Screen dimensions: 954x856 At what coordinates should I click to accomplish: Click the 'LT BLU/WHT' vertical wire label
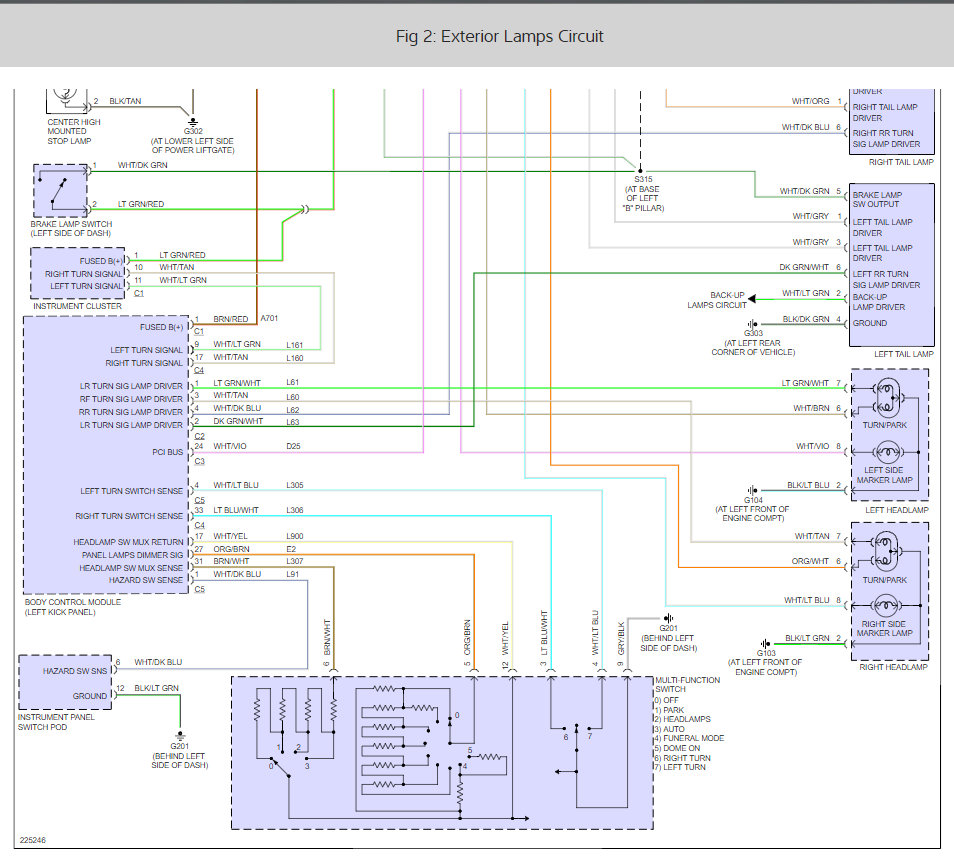pos(544,633)
